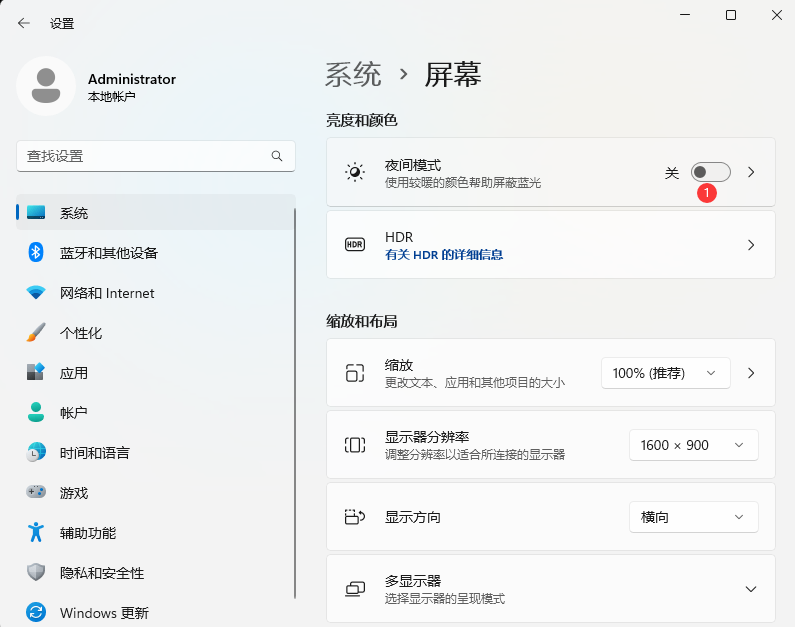
Task: Minimize the 设置 window
Action: (685, 15)
